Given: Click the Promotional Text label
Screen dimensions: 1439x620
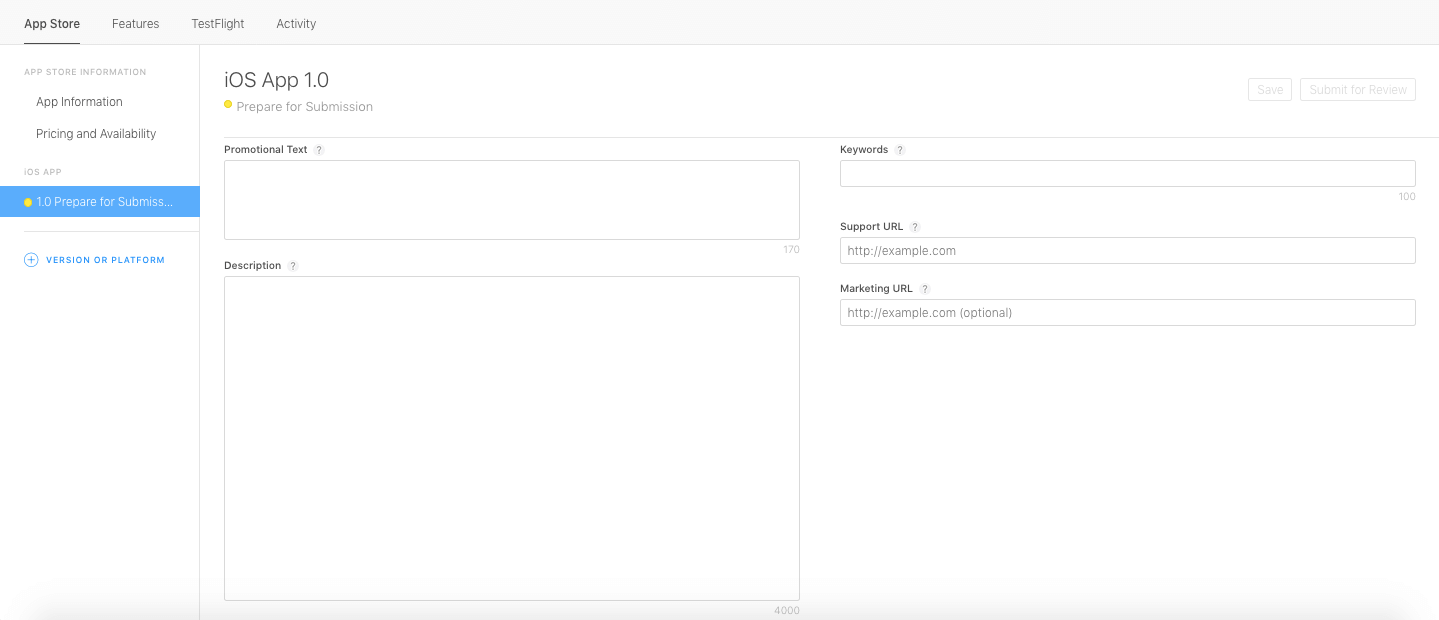Looking at the screenshot, I should pyautogui.click(x=266, y=150).
